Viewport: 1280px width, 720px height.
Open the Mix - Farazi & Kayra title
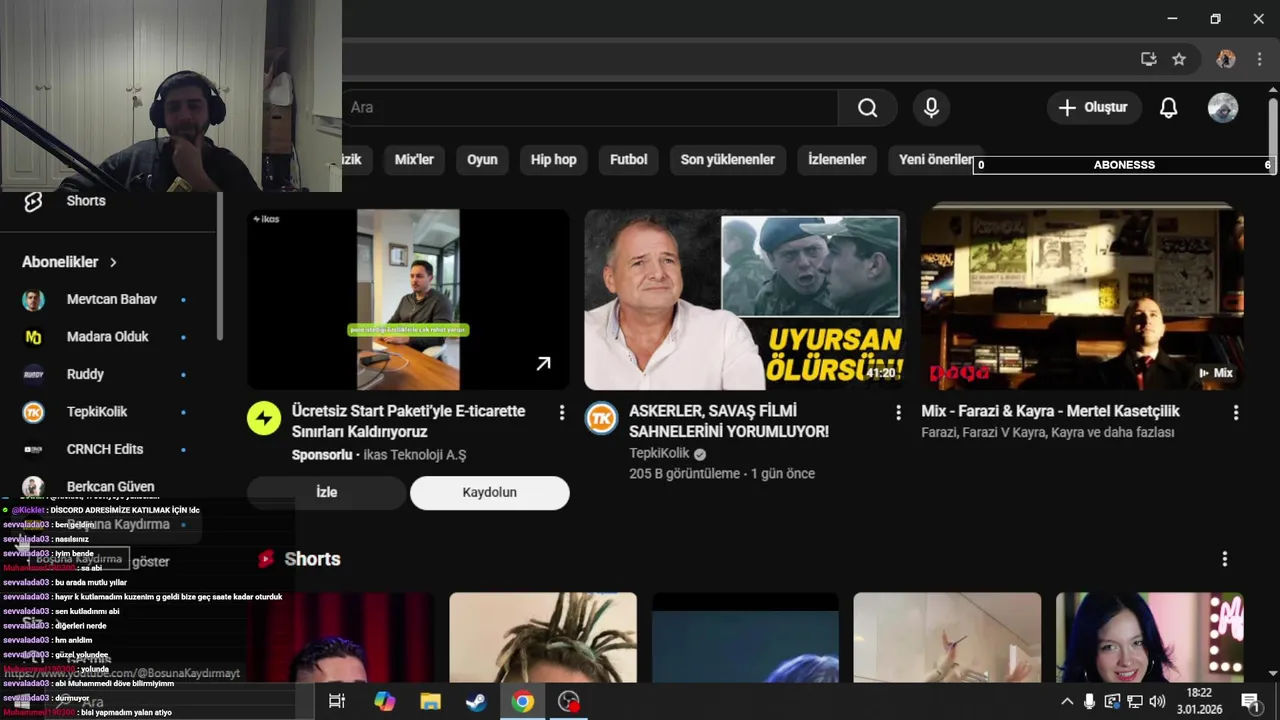point(1050,411)
